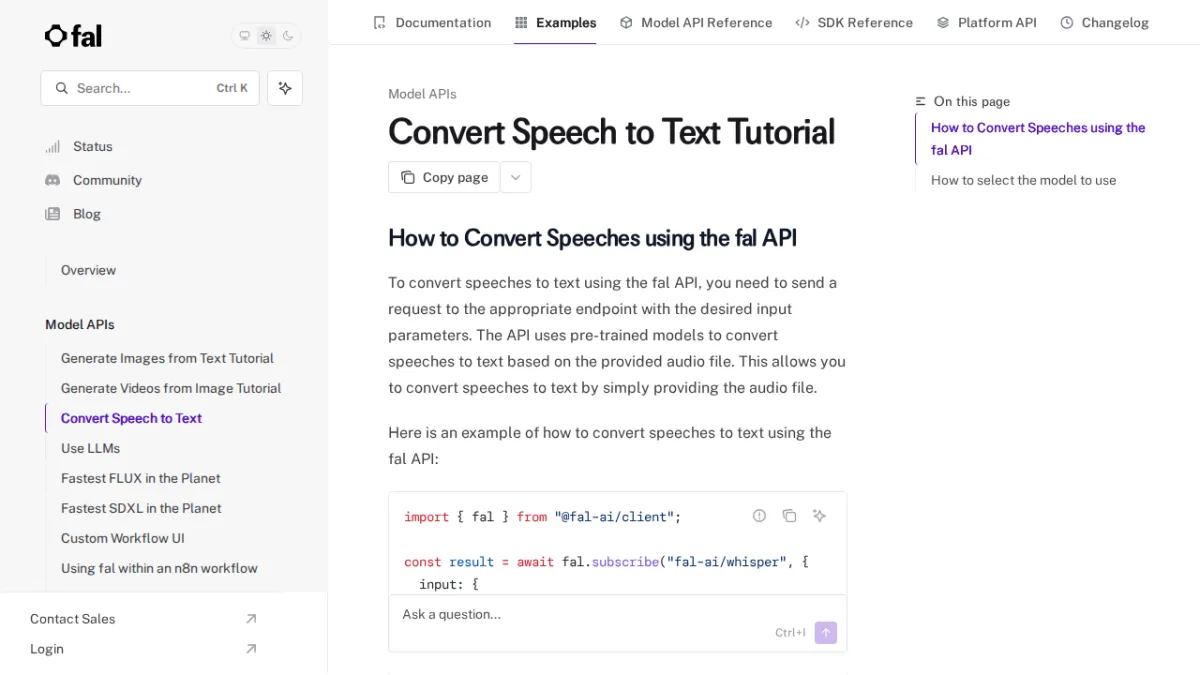Open the Changelog tab
This screenshot has height=675, width=1200.
(x=1105, y=22)
